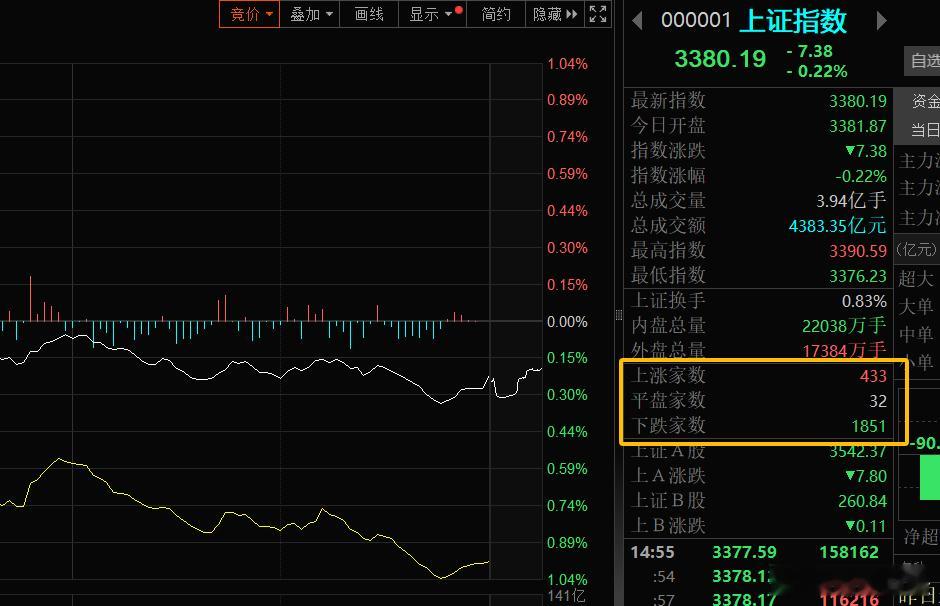Screen dimensions: 940x606
Task: Click 总成交量 value 3.94亿手
Action: 851,201
